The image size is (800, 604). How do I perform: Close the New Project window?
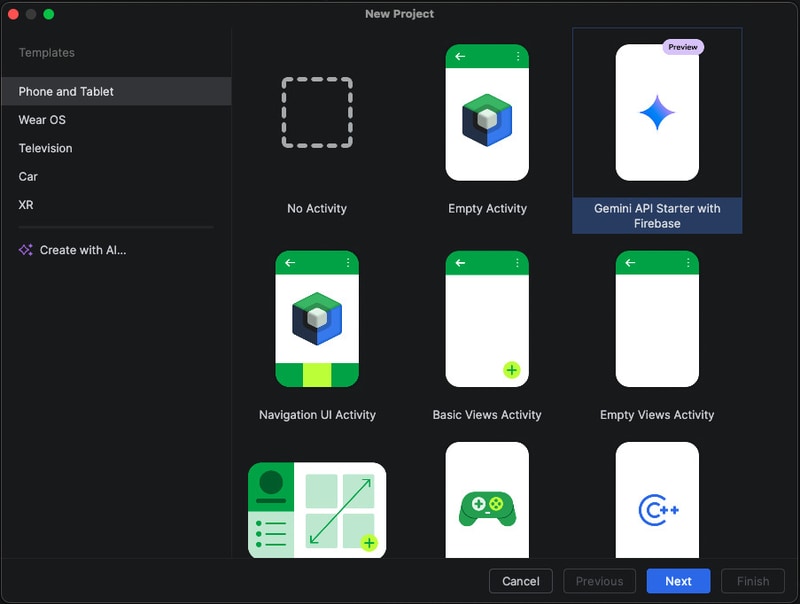[14, 14]
